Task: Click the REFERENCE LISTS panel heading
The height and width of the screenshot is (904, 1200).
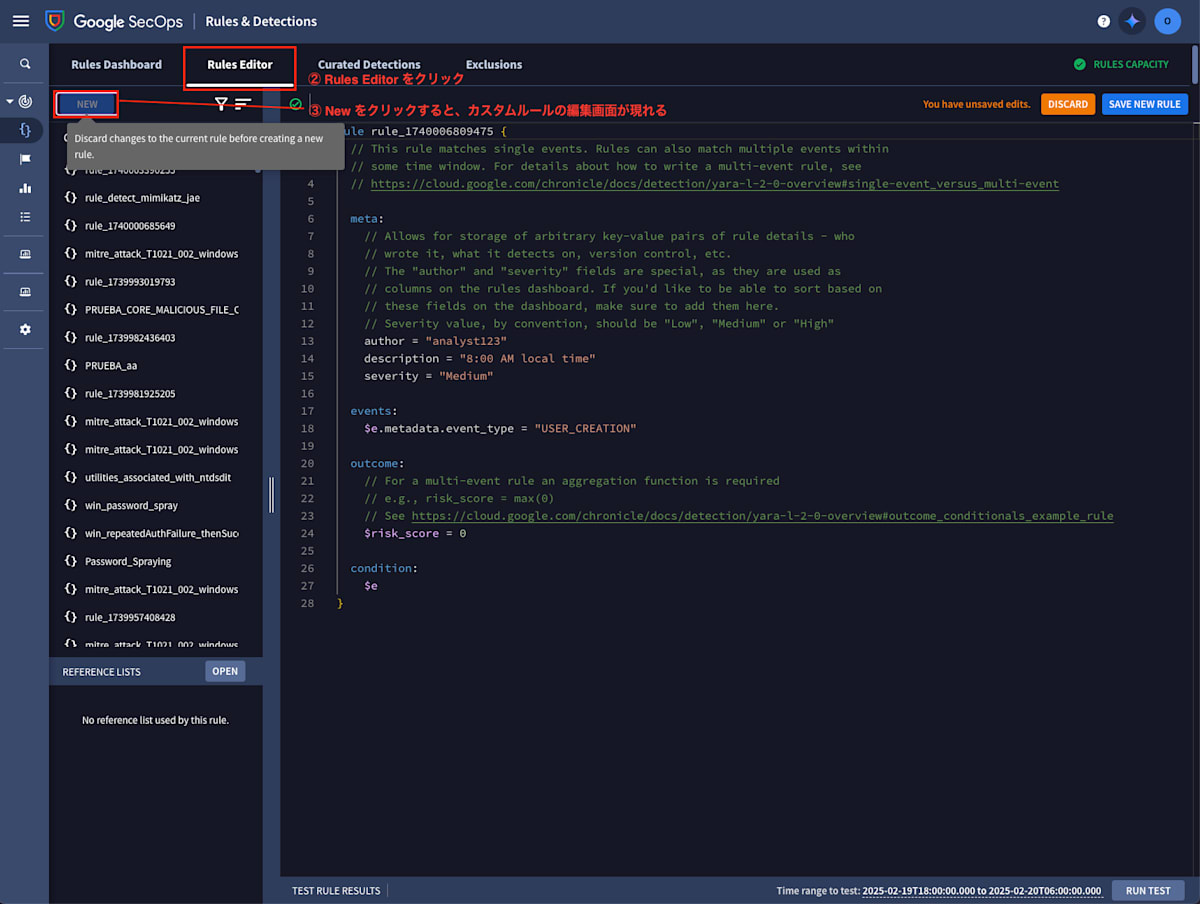Action: coord(101,672)
